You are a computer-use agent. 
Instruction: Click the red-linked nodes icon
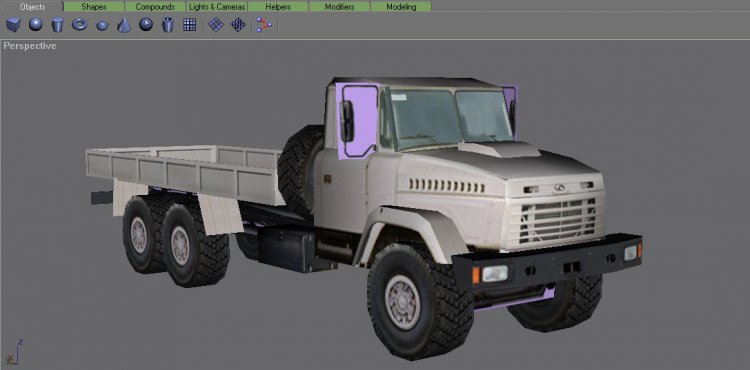264,24
